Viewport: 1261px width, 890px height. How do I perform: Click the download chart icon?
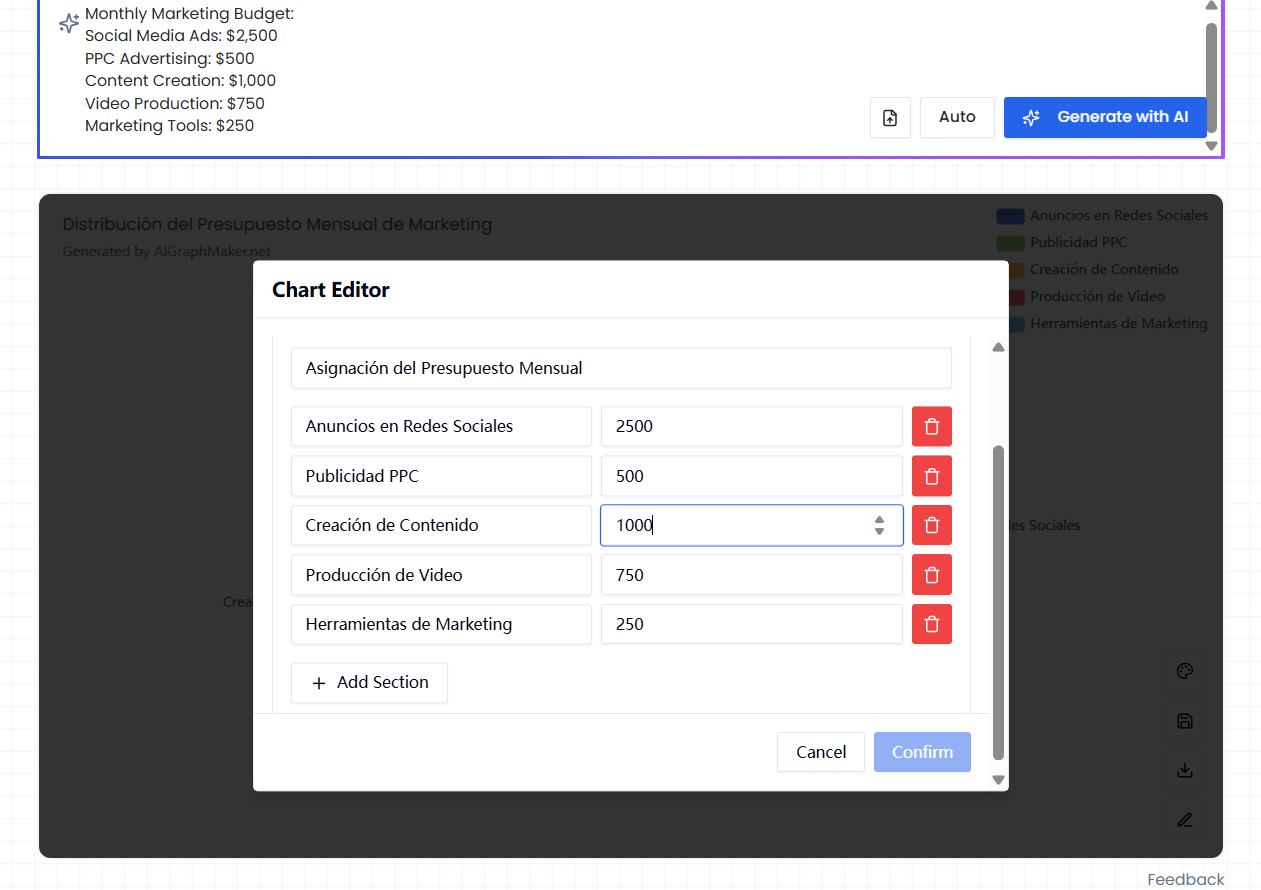pyautogui.click(x=1185, y=770)
